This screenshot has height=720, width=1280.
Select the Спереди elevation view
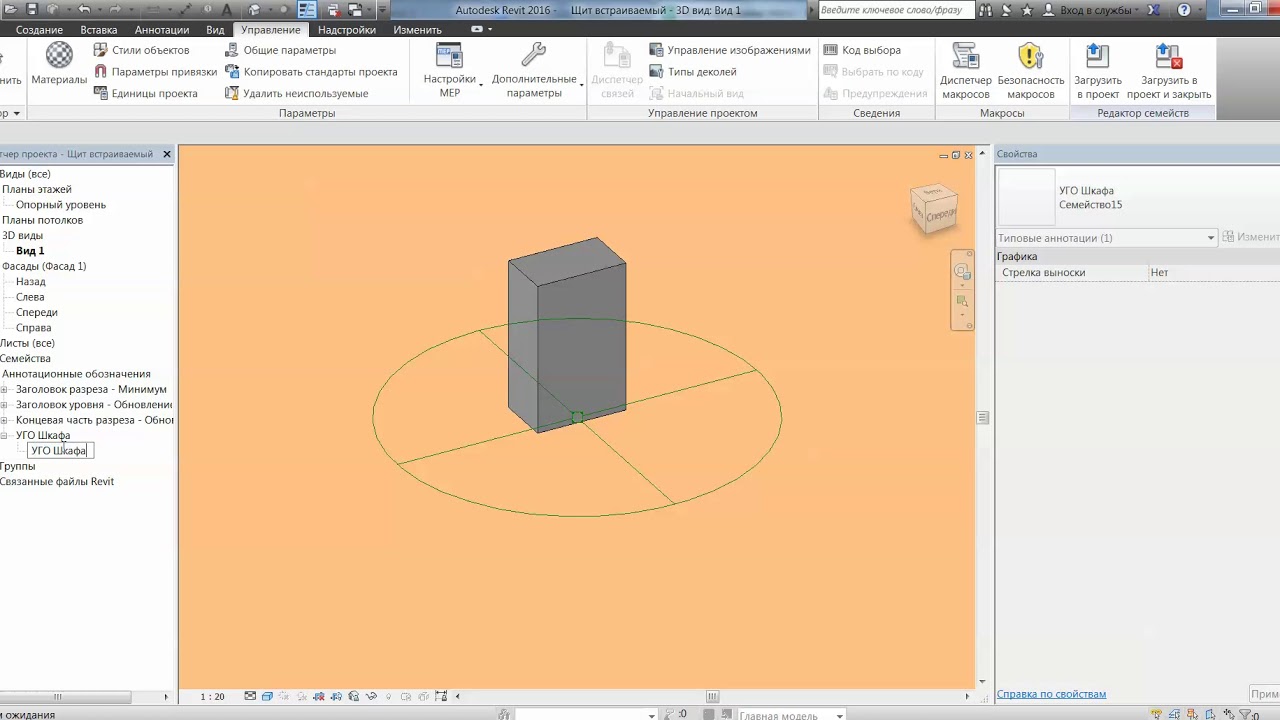tap(37, 312)
